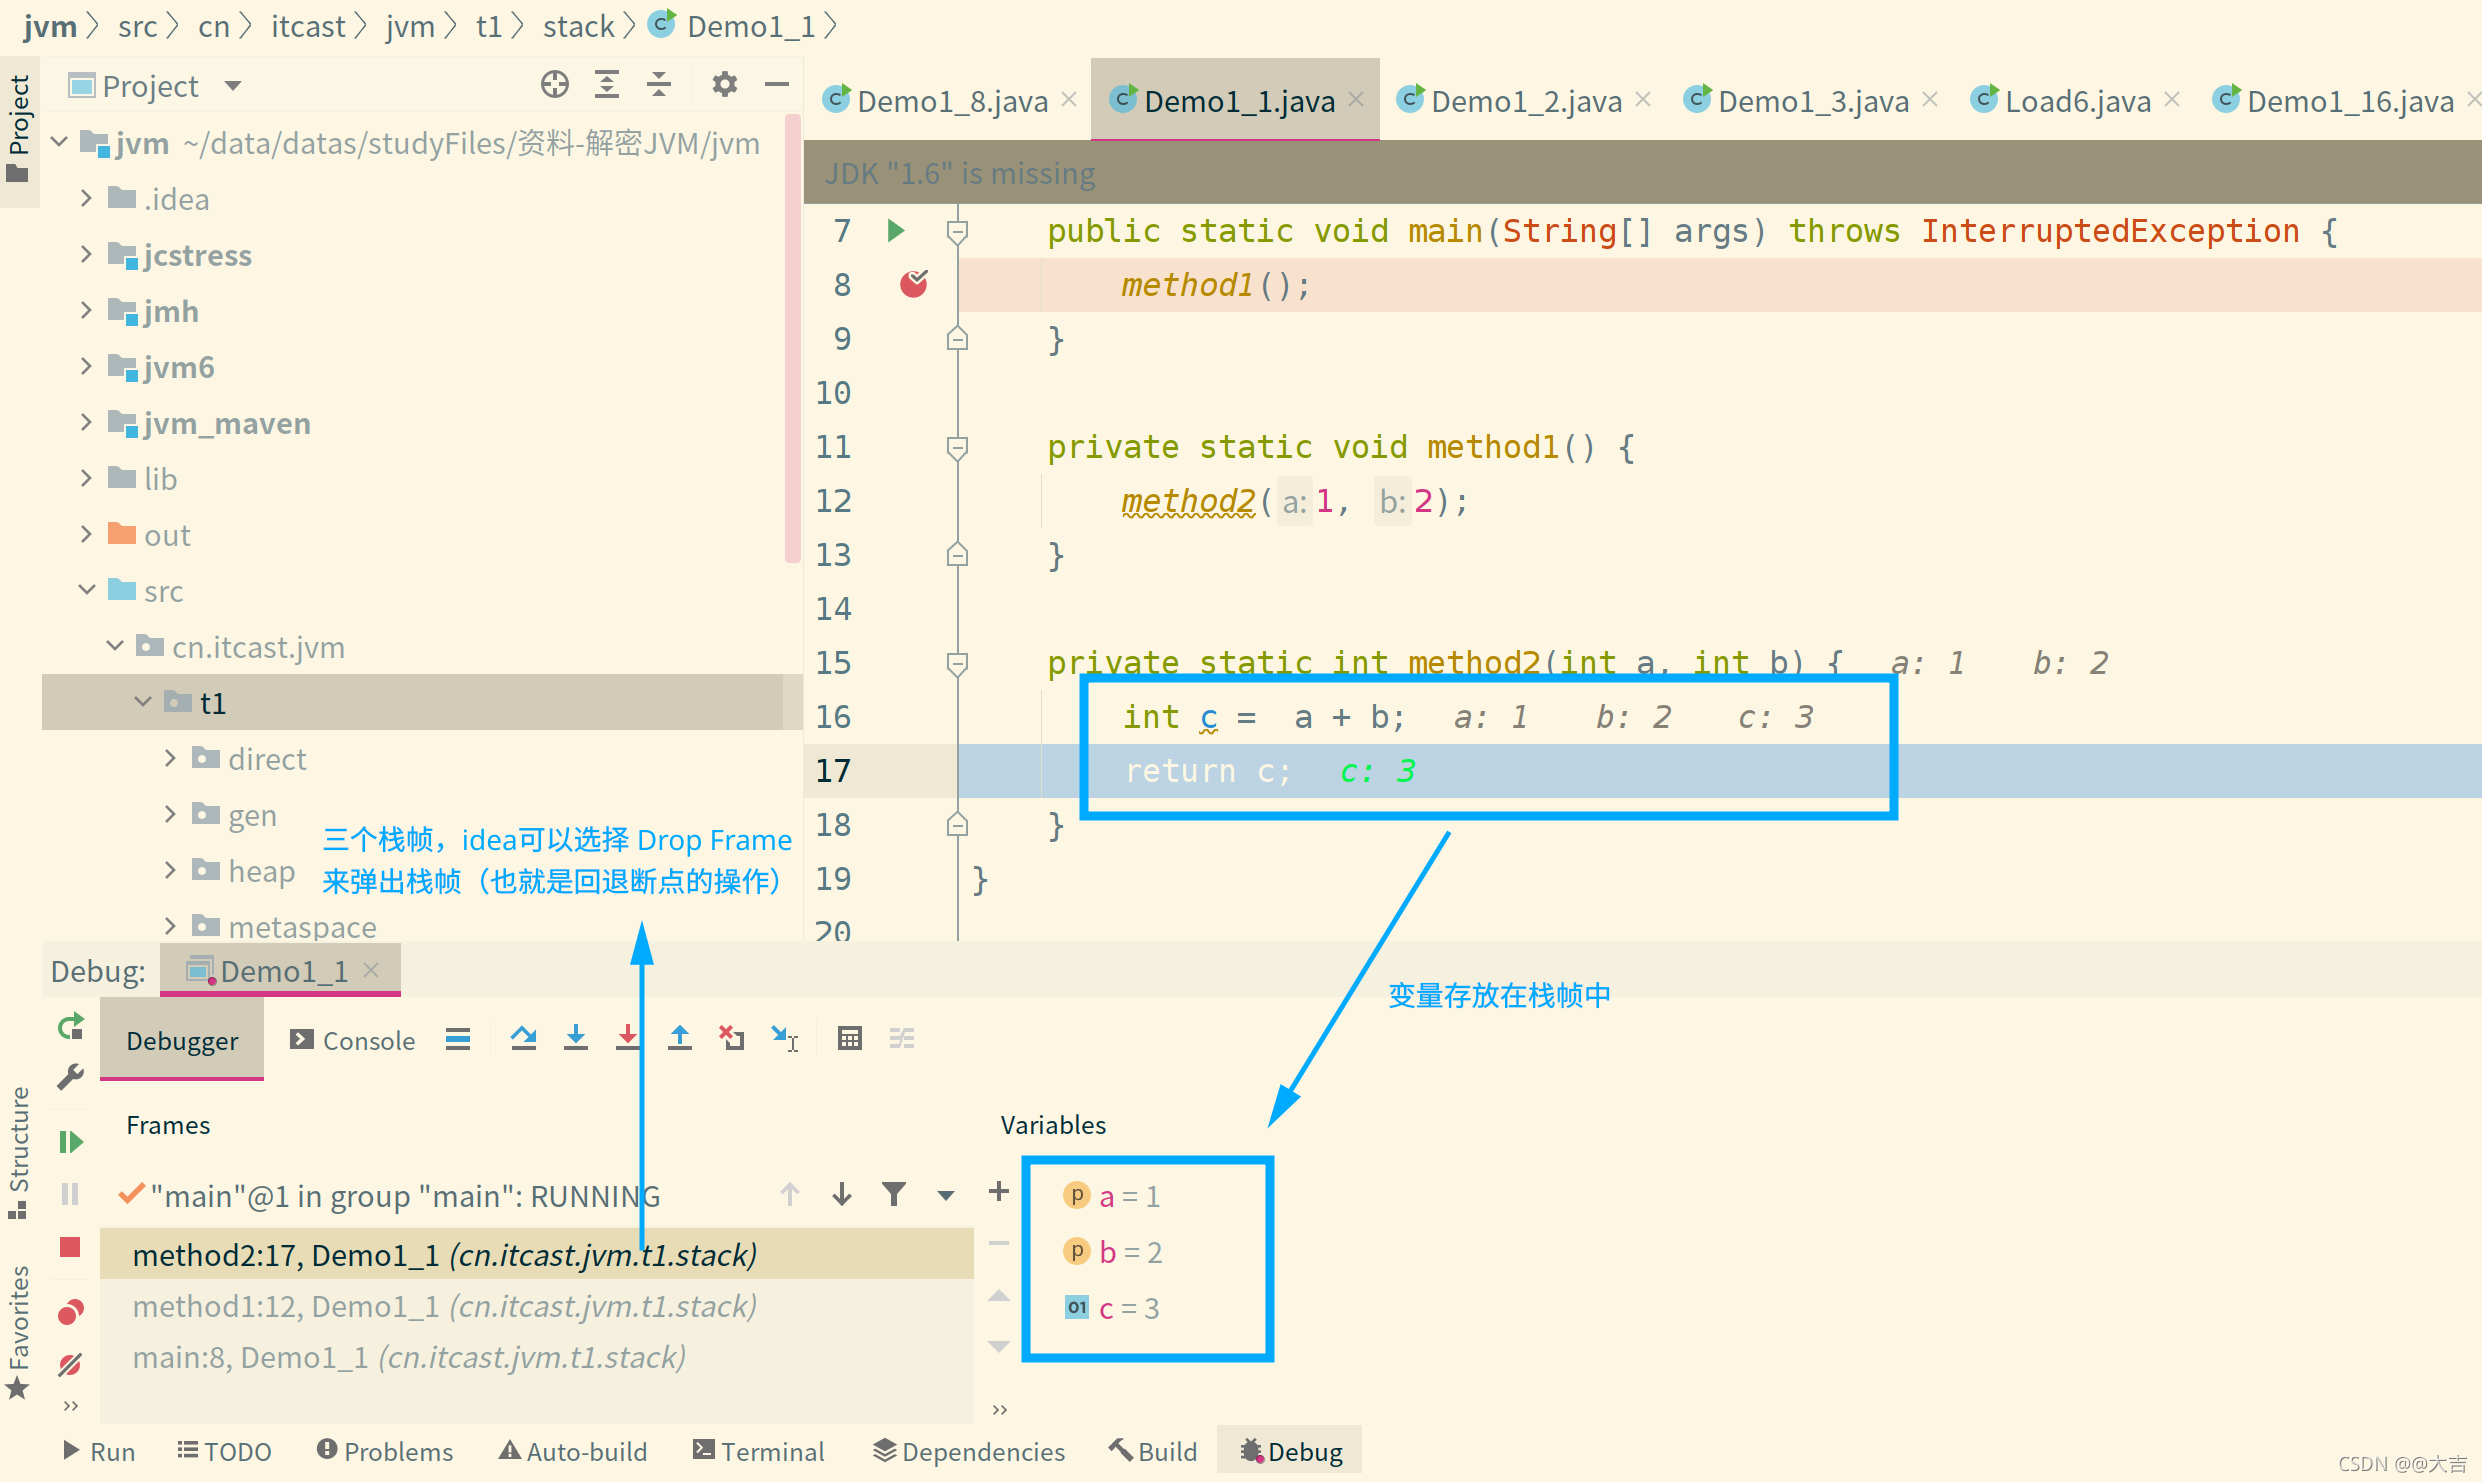2482x1482 pixels.
Task: Resume program with green play icon
Action: 70,1142
